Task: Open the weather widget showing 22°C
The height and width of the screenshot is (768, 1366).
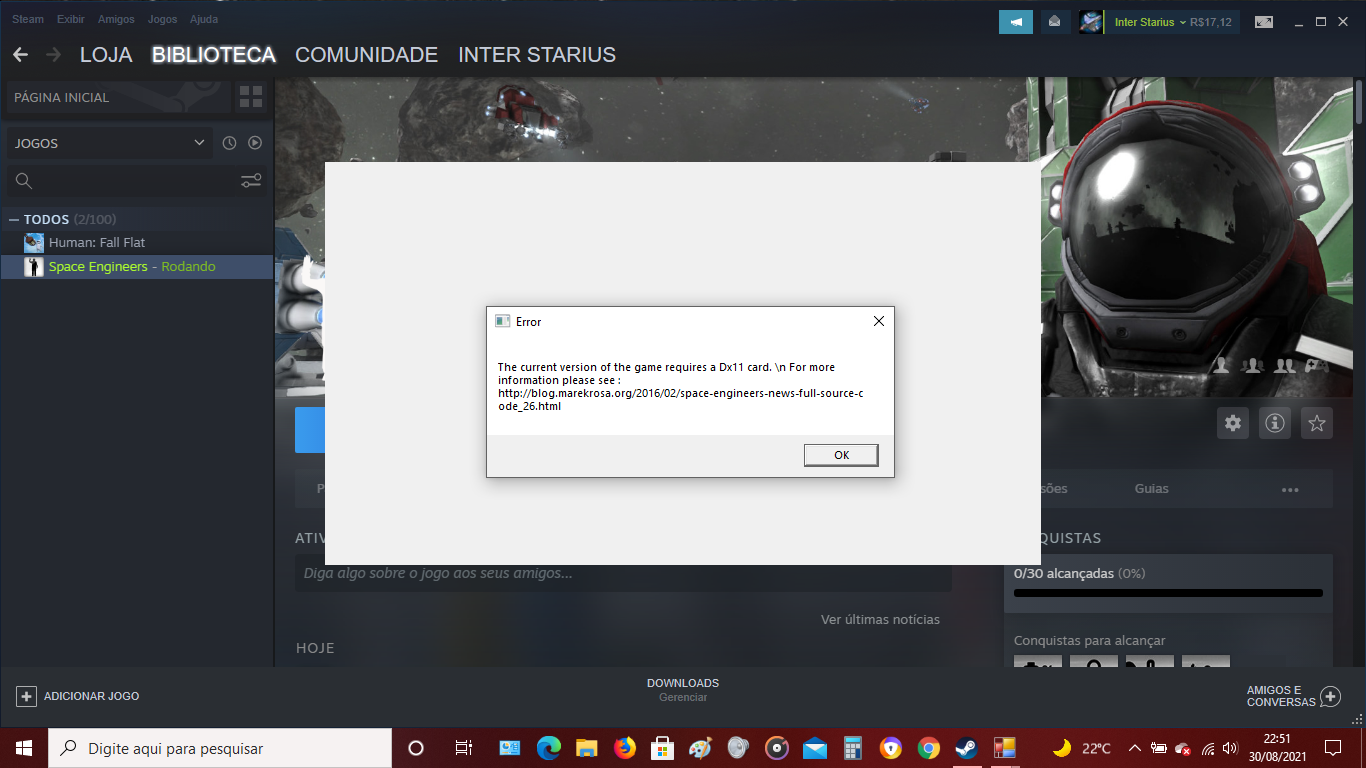Action: pyautogui.click(x=1081, y=748)
